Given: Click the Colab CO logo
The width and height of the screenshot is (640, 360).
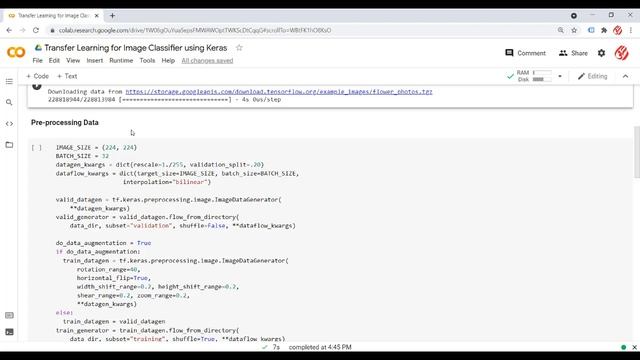Looking at the screenshot, I should (x=16, y=52).
